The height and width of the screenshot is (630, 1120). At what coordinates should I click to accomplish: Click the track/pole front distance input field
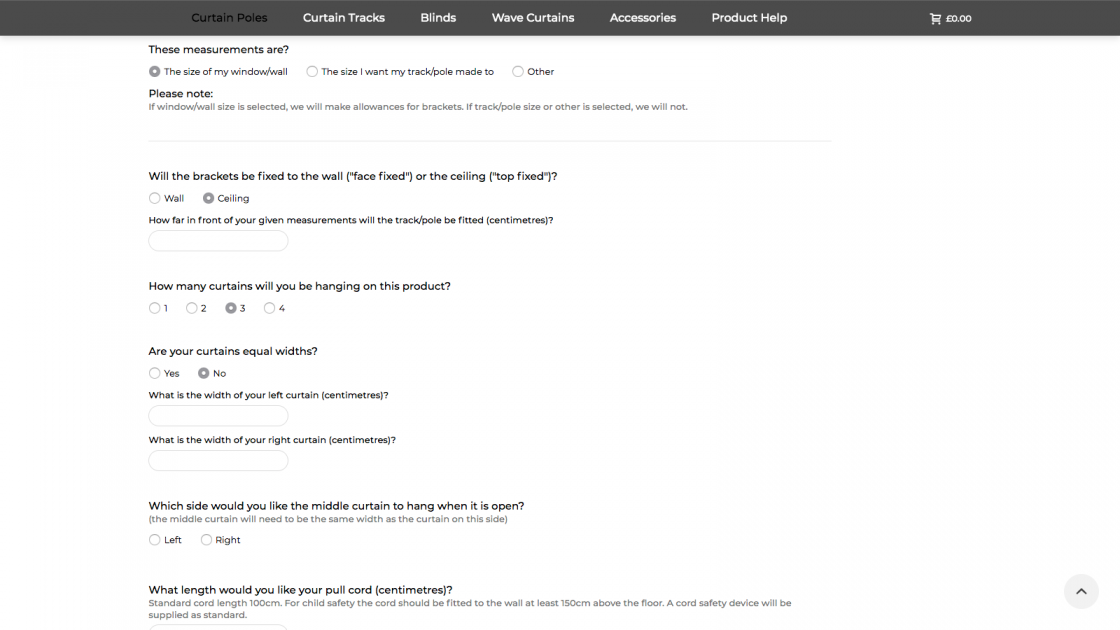click(x=218, y=241)
